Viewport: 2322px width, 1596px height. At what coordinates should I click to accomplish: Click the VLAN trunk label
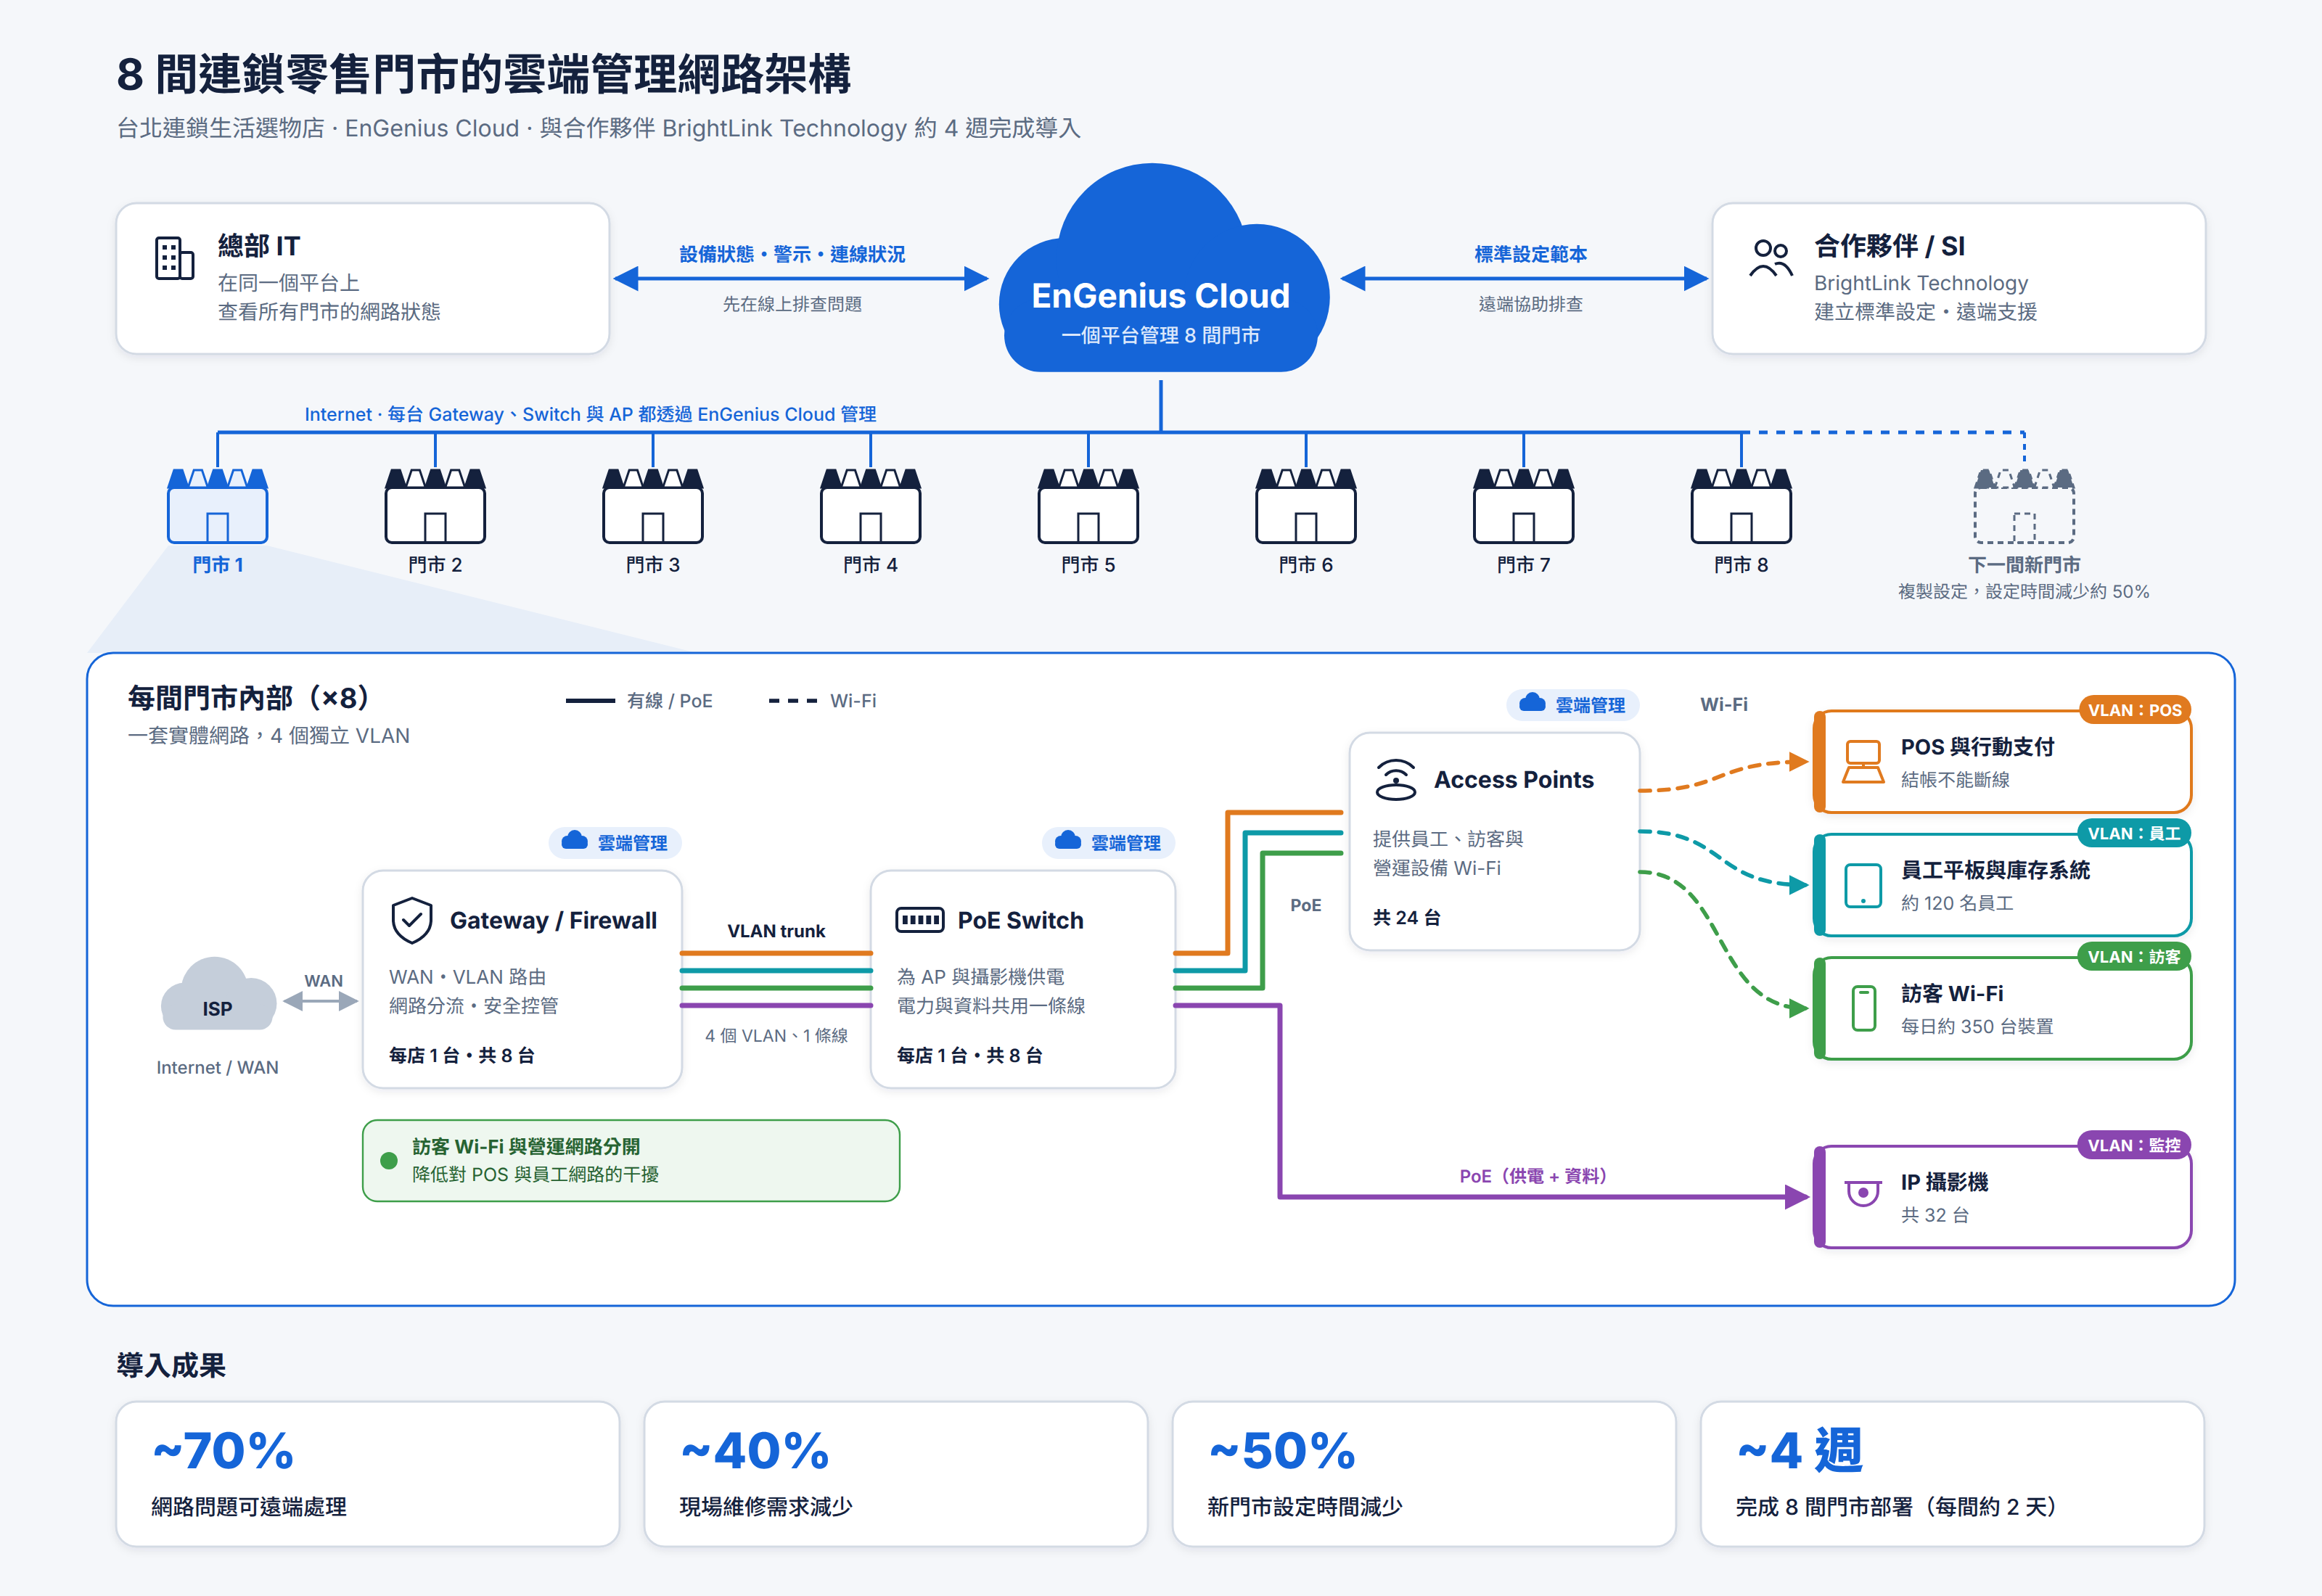coord(776,931)
